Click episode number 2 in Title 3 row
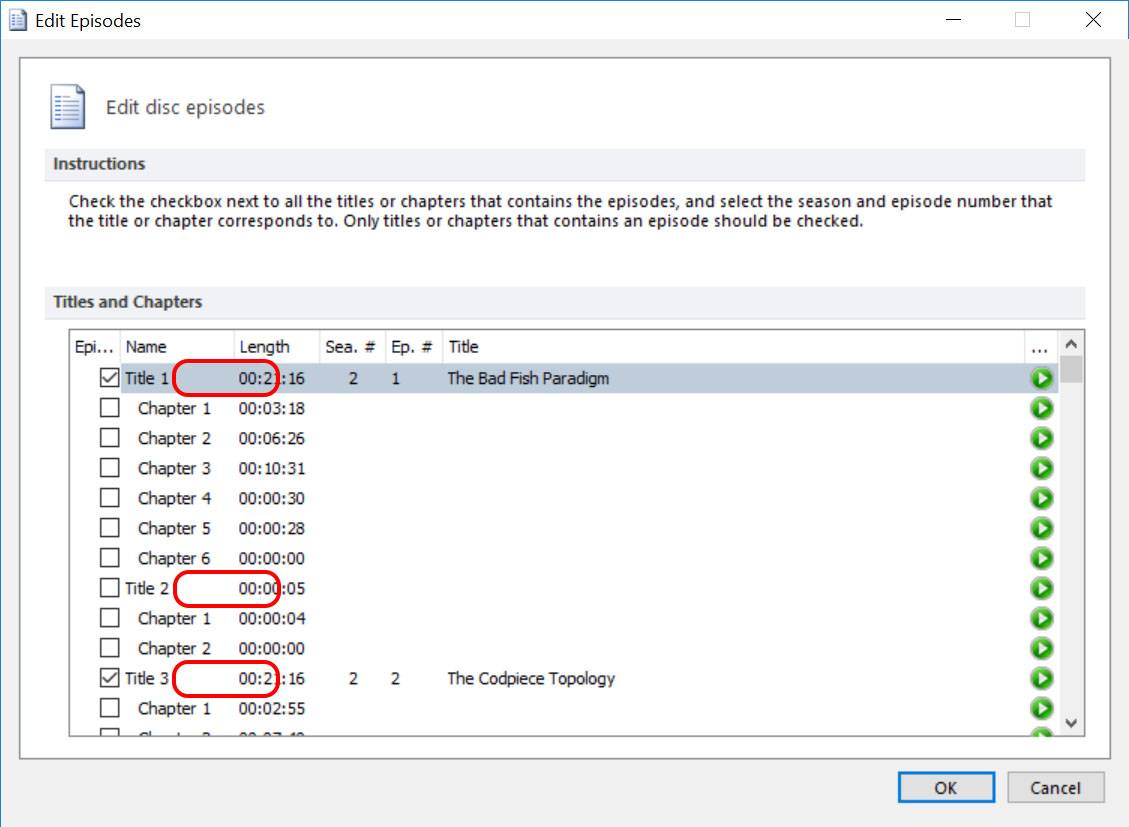 click(x=395, y=679)
